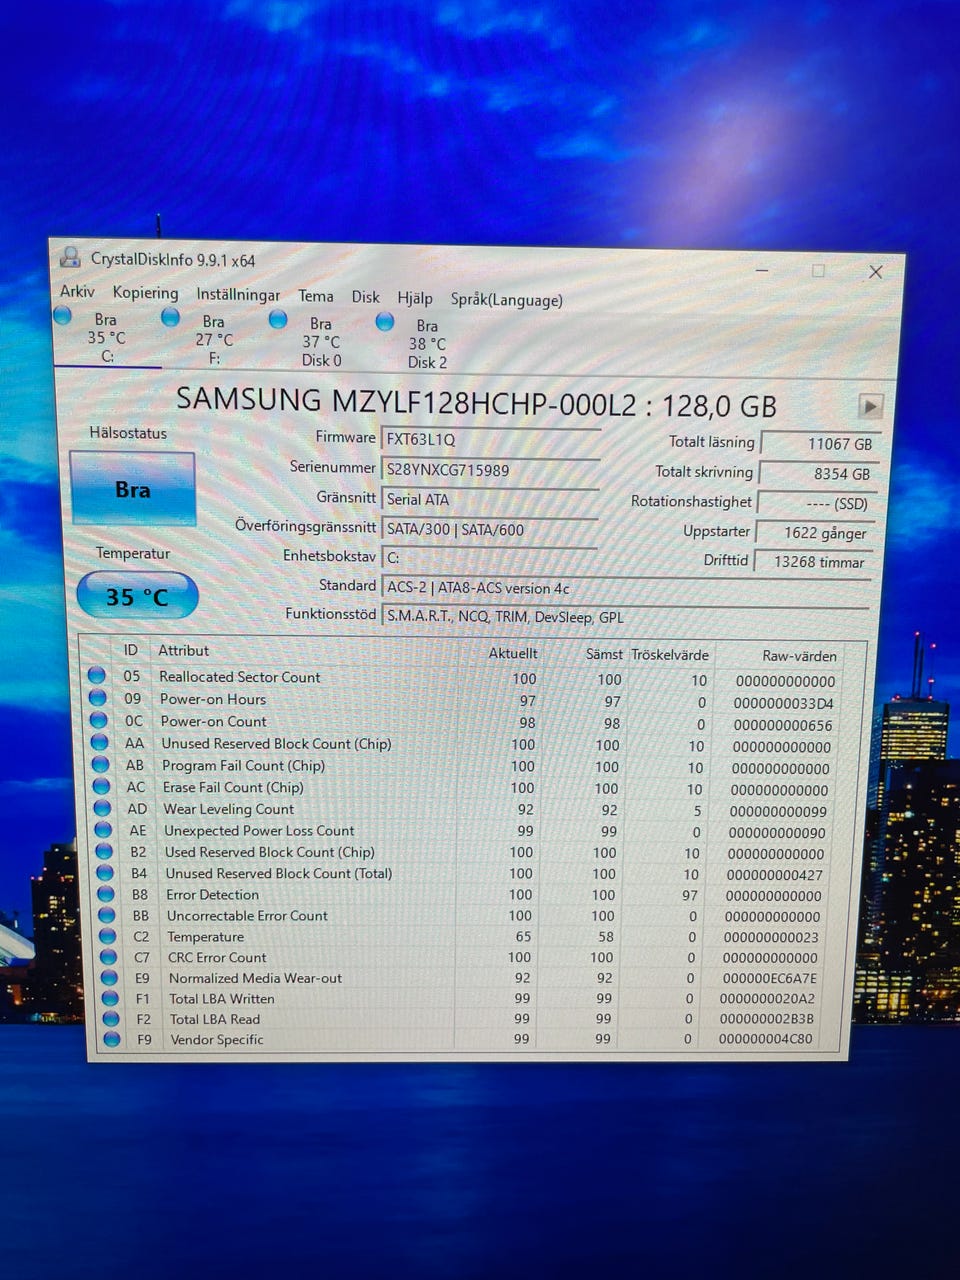Click status icon for Normalized Media Wear-out

(x=111, y=978)
